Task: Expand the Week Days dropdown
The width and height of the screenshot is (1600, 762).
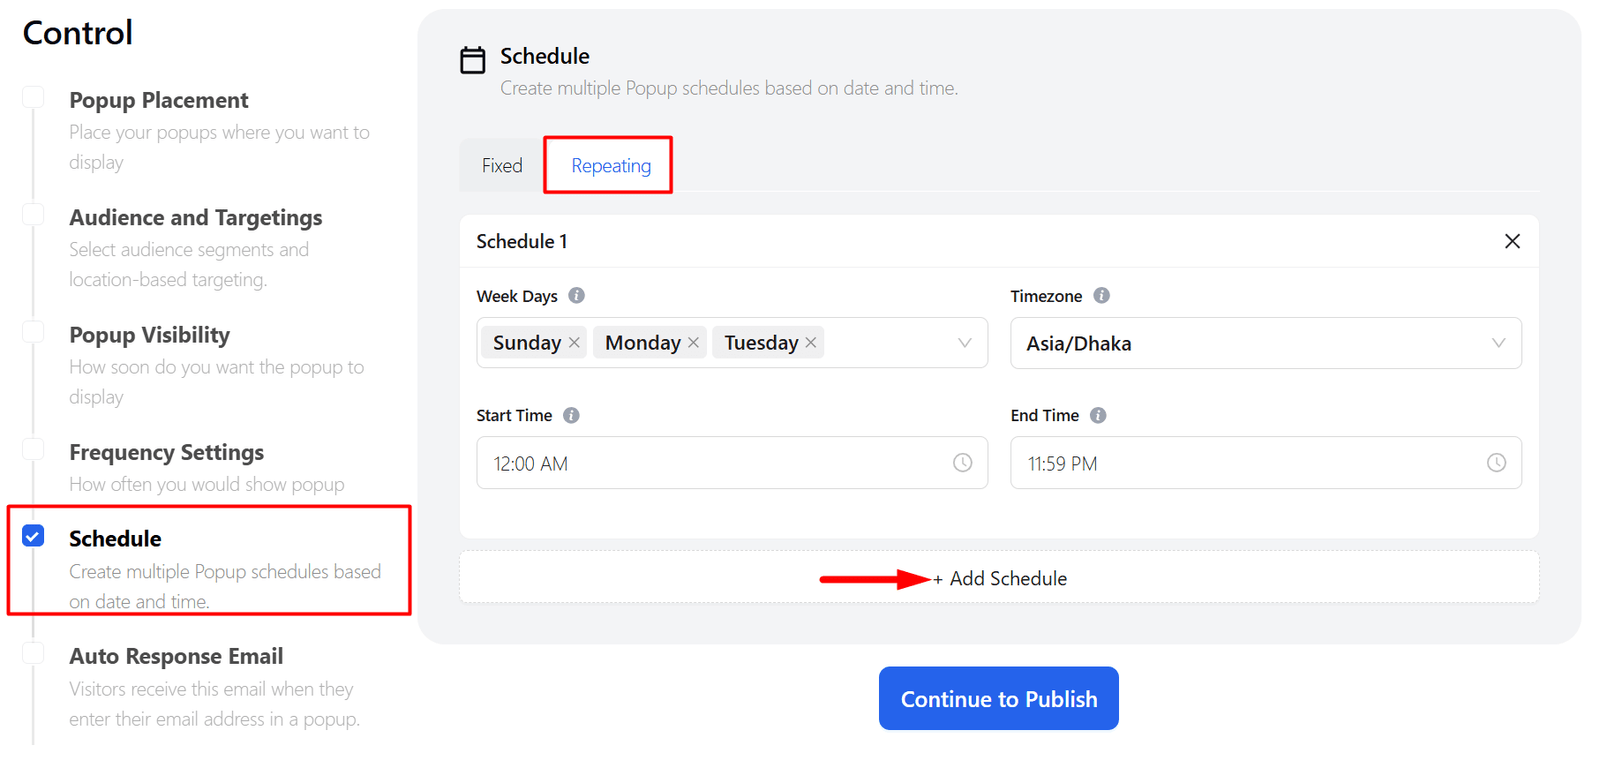Action: 964,343
